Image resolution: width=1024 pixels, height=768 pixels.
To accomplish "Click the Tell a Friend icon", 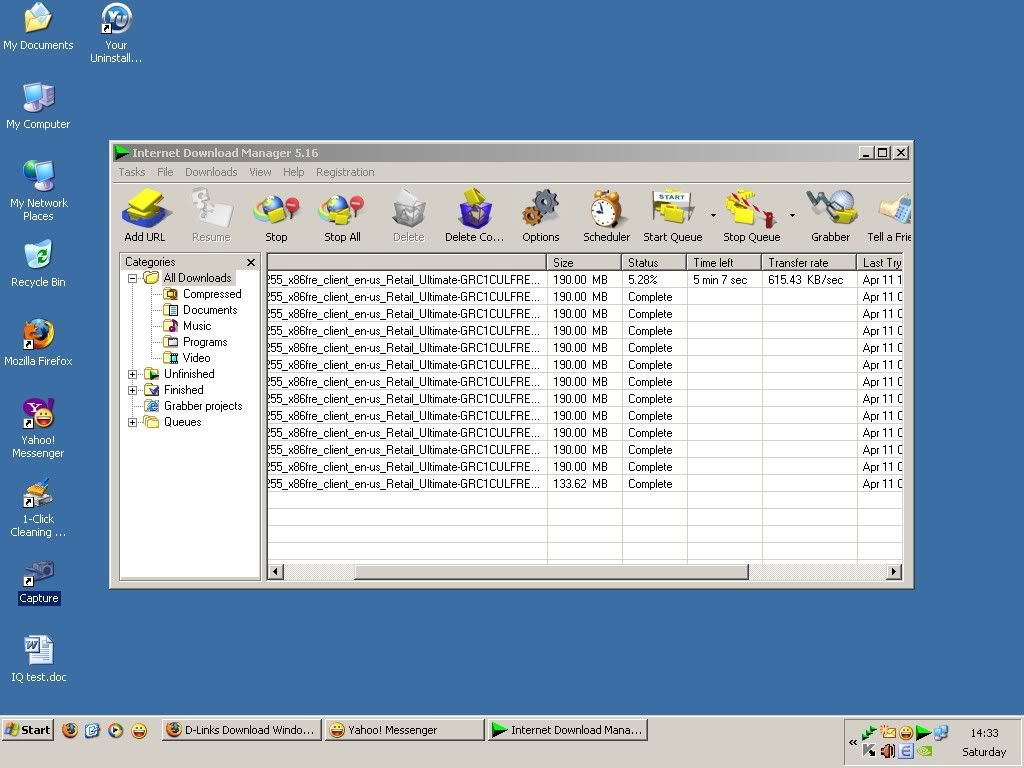I will (x=889, y=216).
